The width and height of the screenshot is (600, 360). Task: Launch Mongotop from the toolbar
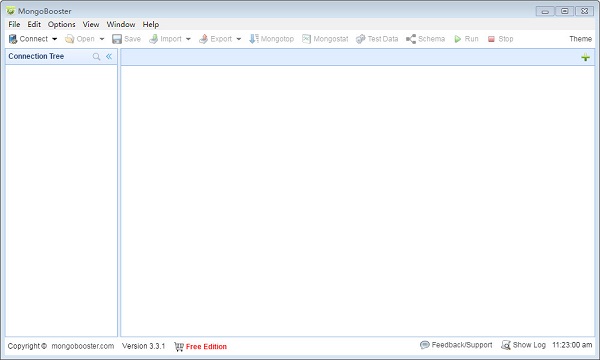click(271, 39)
